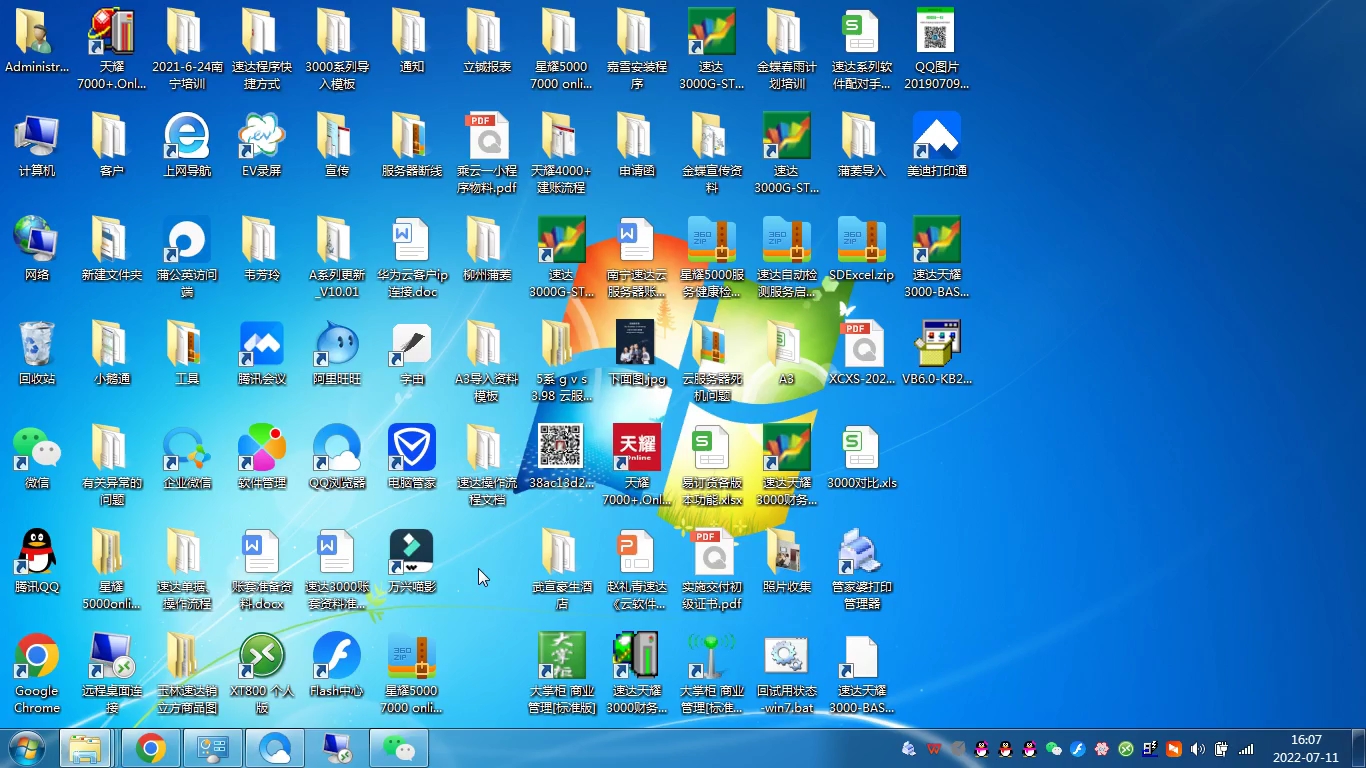The image size is (1366, 768).
Task: Select the XCXS-202... PDF file
Action: click(862, 354)
